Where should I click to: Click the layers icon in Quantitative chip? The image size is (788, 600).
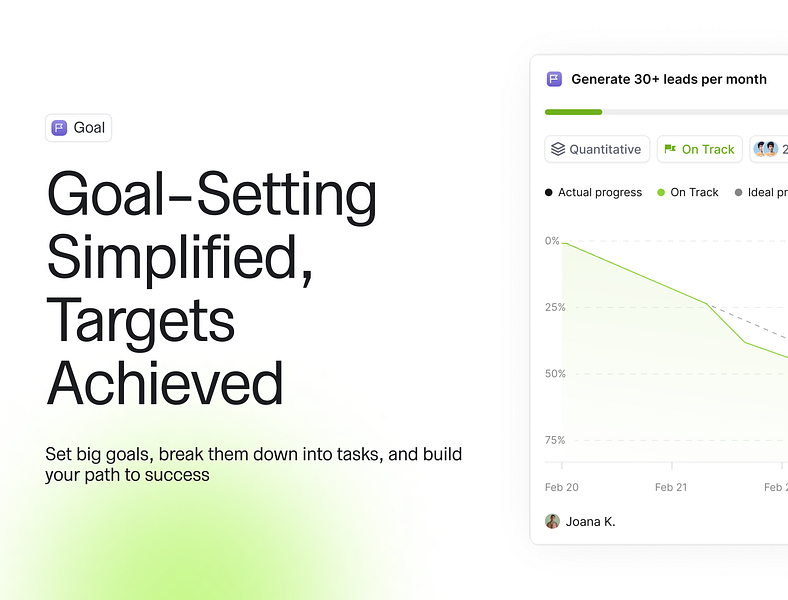coord(558,149)
